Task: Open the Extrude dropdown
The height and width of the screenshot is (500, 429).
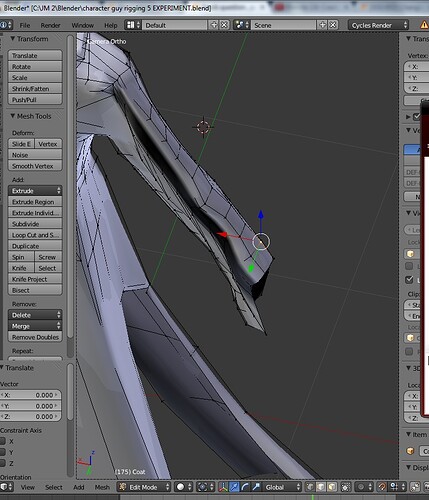Action: coord(35,191)
